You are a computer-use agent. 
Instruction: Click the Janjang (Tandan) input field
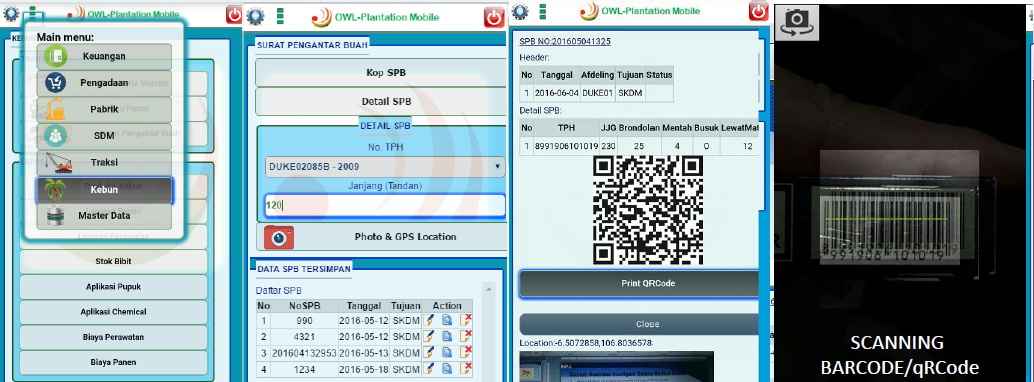(x=385, y=205)
